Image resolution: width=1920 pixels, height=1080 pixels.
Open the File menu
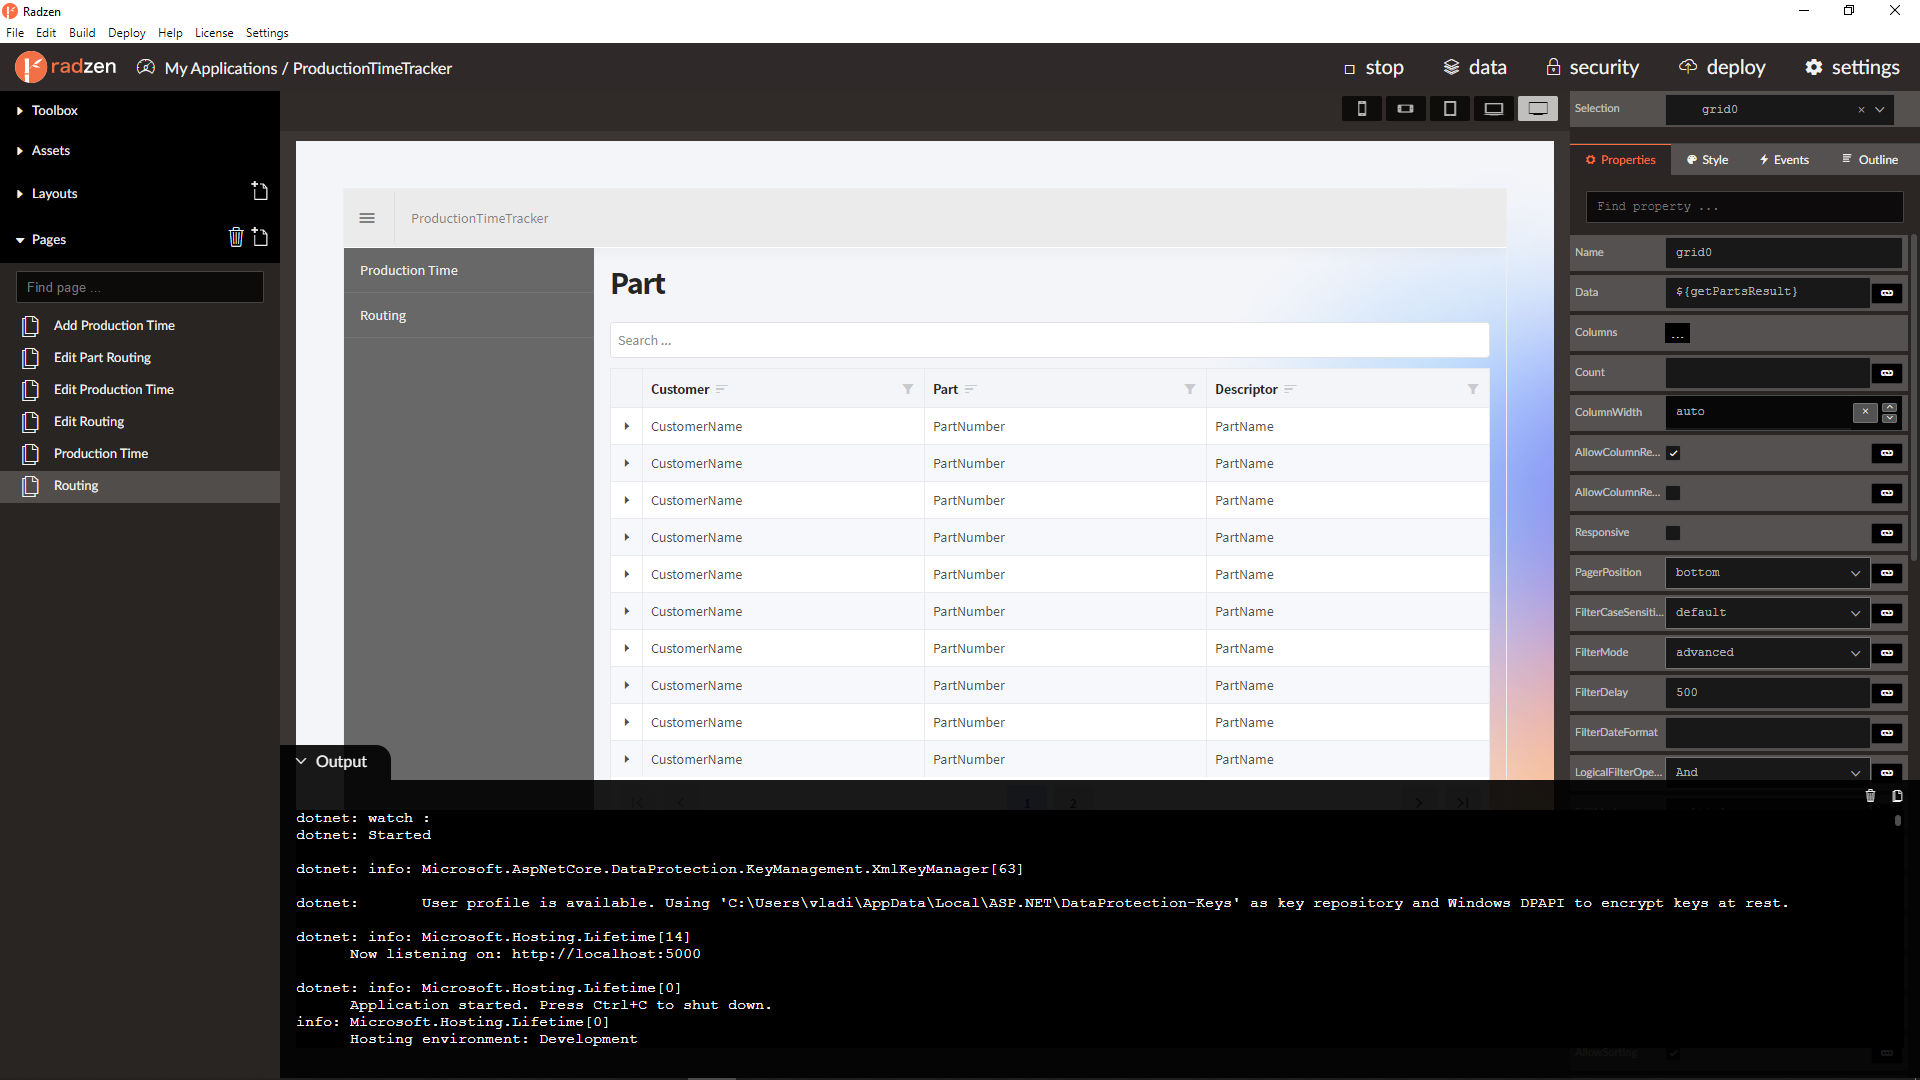pyautogui.click(x=15, y=33)
